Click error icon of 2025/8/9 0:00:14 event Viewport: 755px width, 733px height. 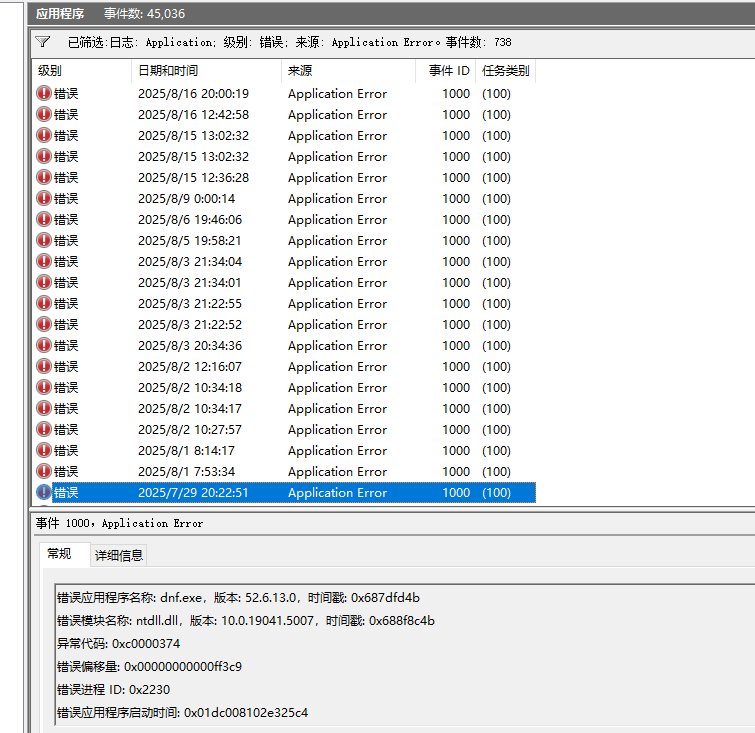click(x=44, y=198)
